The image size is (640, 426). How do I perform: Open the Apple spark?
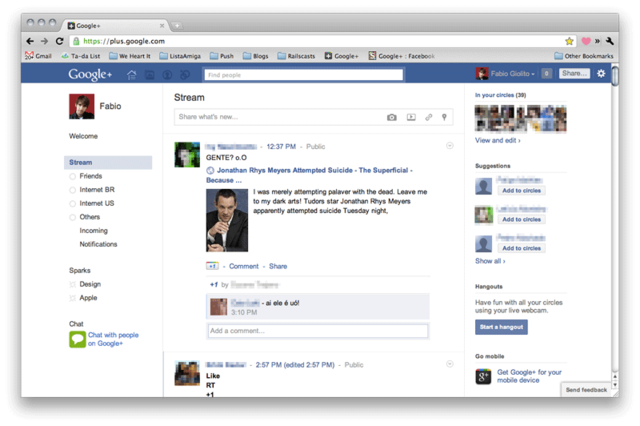click(84, 298)
